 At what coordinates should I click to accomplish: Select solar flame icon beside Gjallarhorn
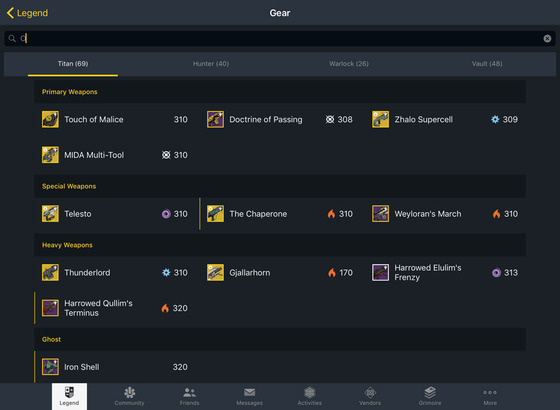point(332,272)
